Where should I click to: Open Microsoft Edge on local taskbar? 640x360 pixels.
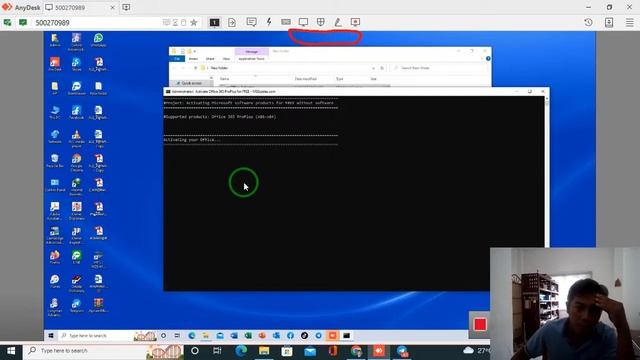pyautogui.click(x=241, y=351)
